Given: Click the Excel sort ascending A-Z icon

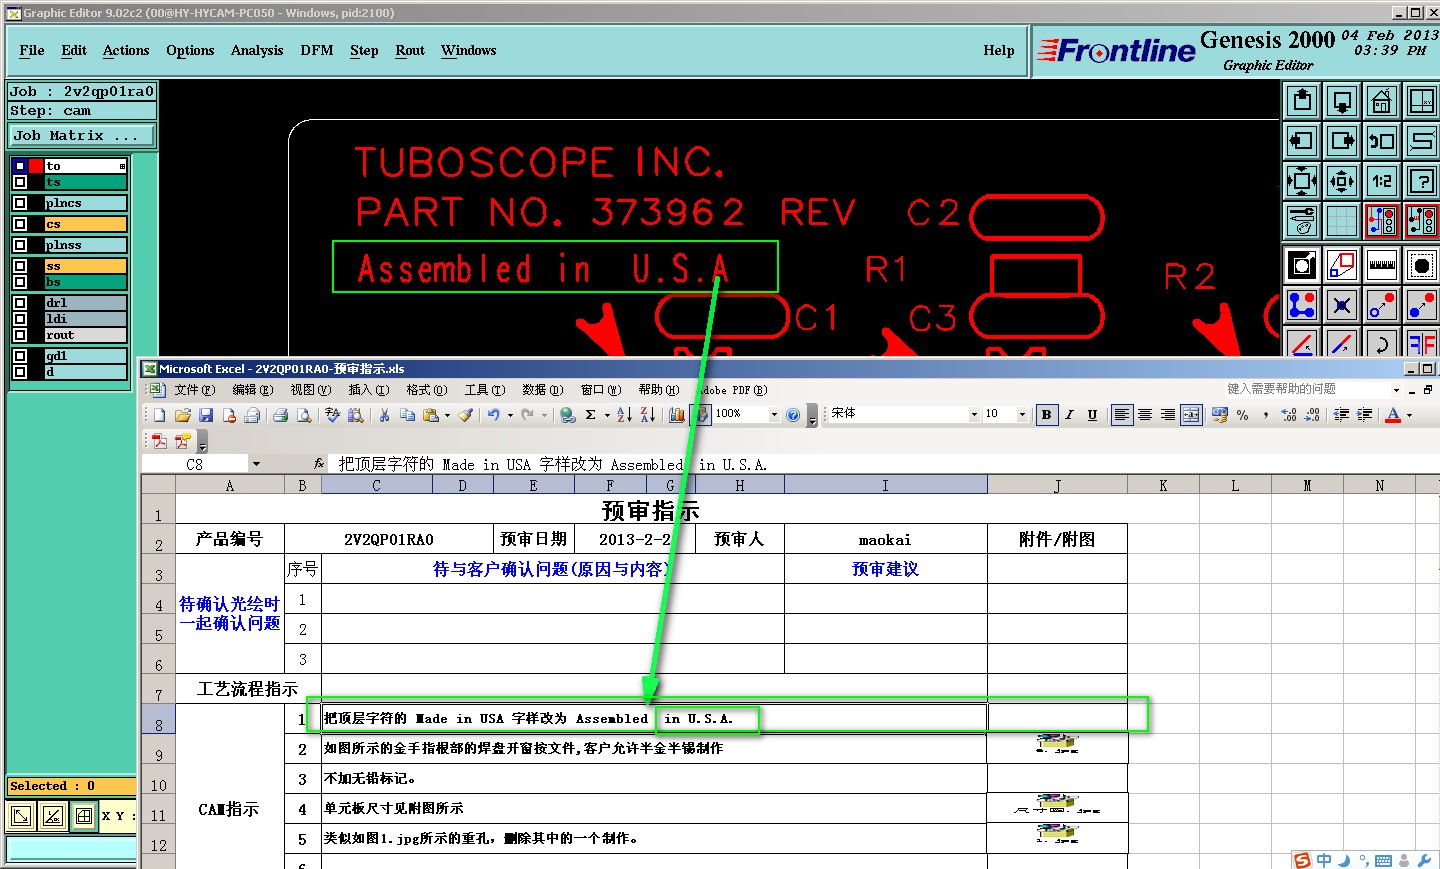Looking at the screenshot, I should pyautogui.click(x=624, y=415).
